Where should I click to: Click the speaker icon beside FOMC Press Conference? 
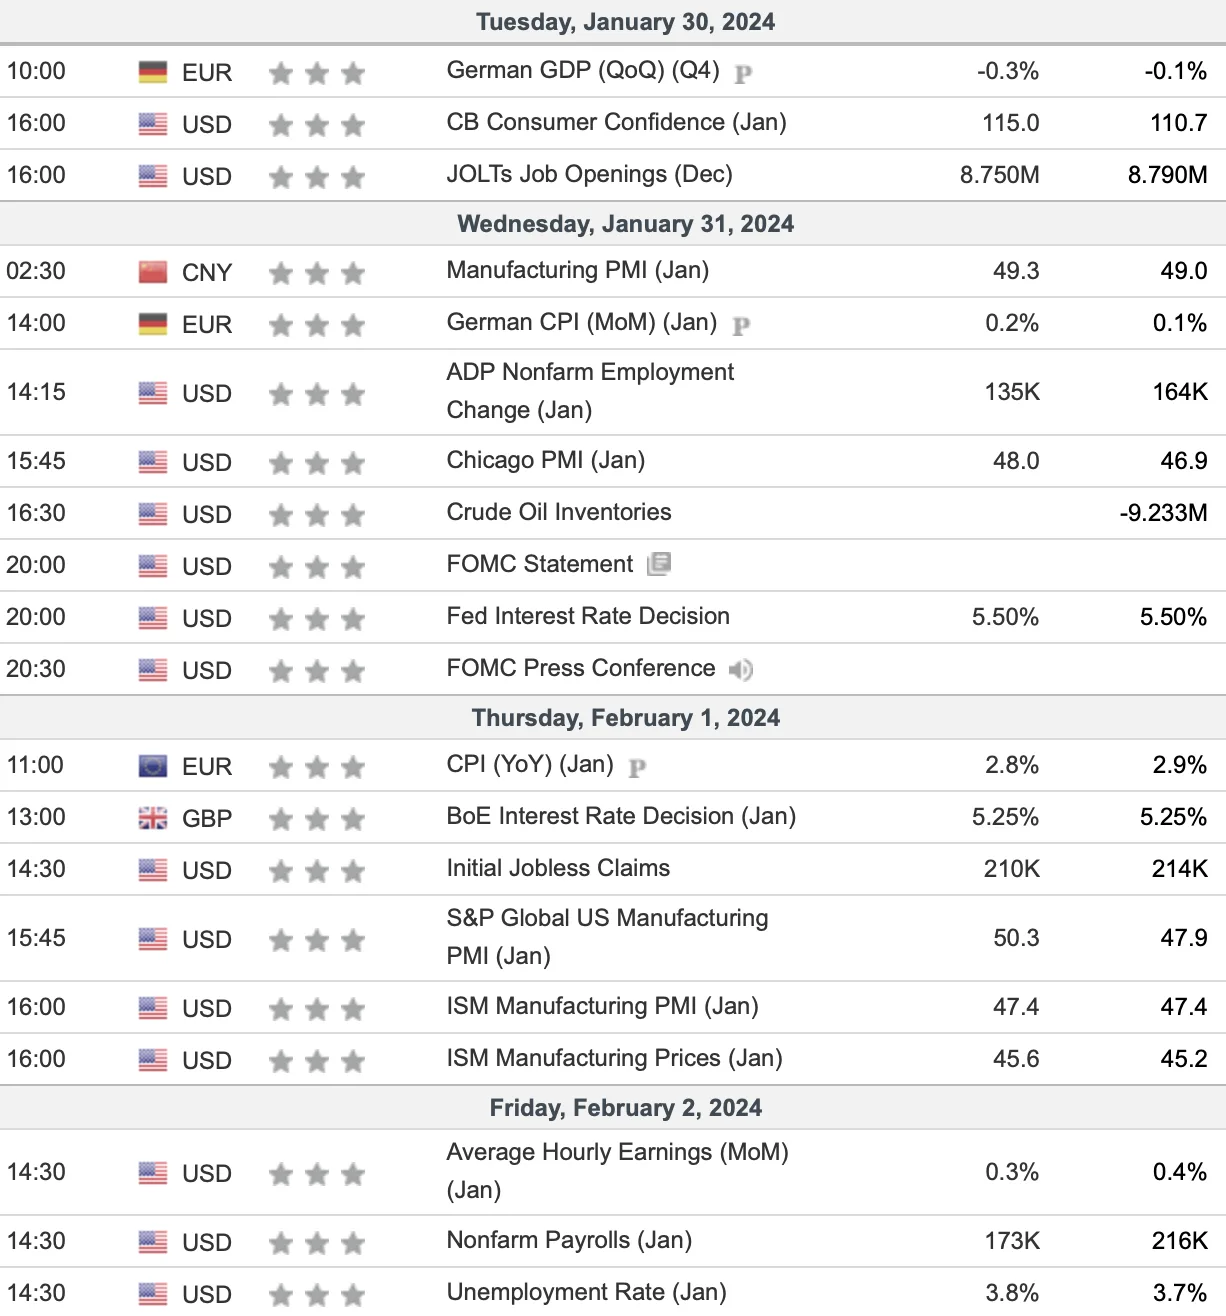pyautogui.click(x=741, y=669)
